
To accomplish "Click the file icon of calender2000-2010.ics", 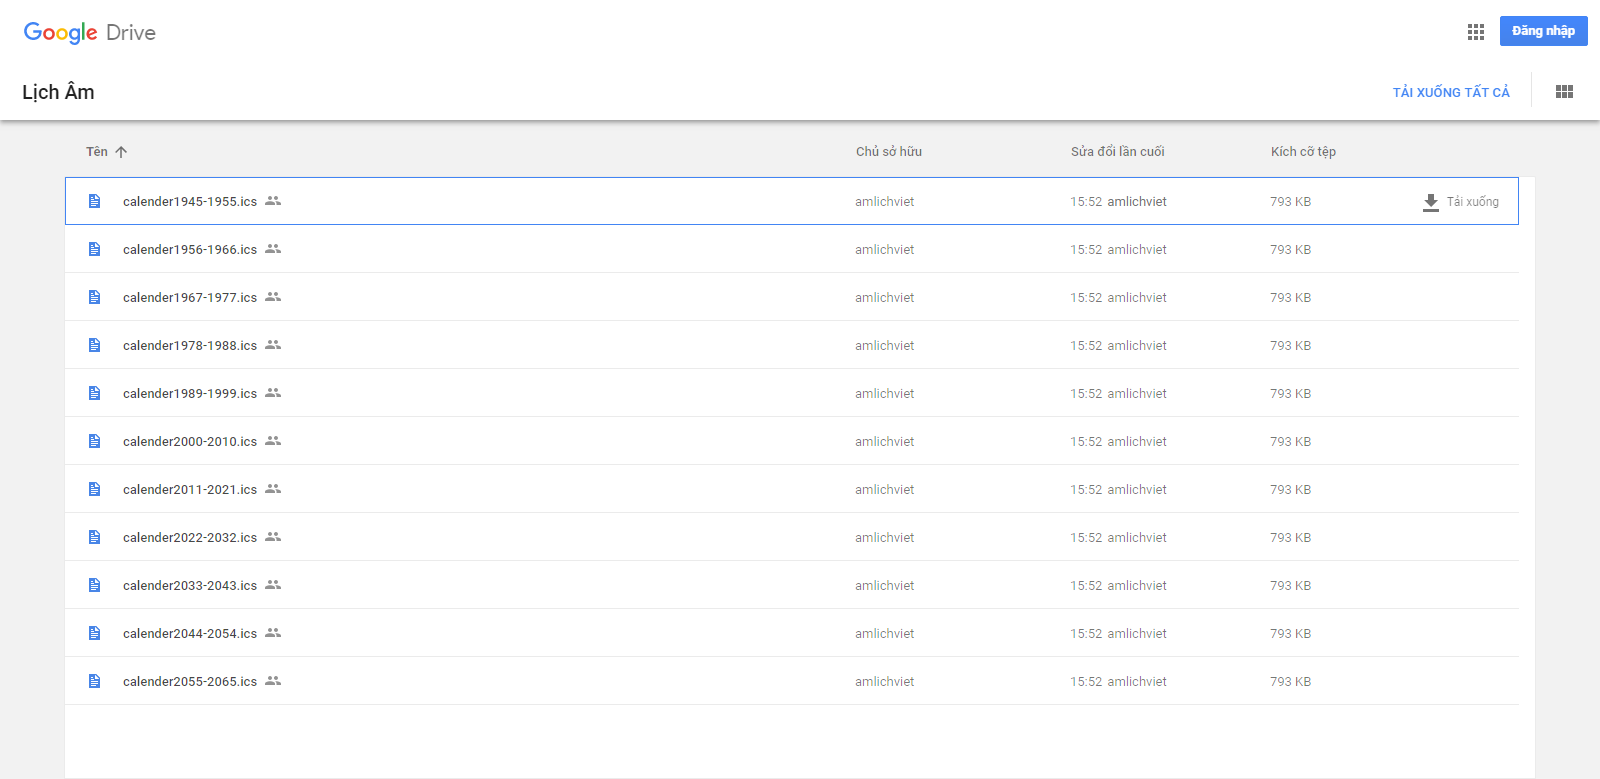I will [95, 441].
